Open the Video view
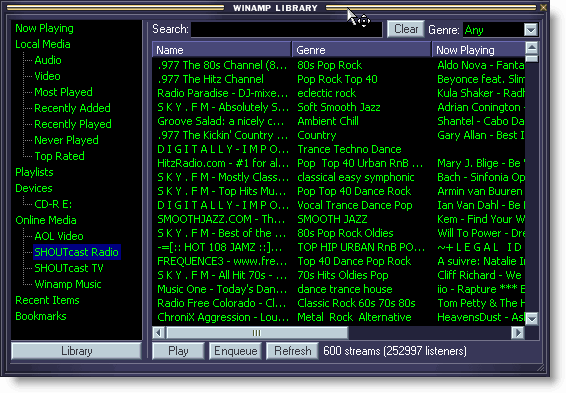The width and height of the screenshot is (566, 393). pyautogui.click(x=47, y=76)
